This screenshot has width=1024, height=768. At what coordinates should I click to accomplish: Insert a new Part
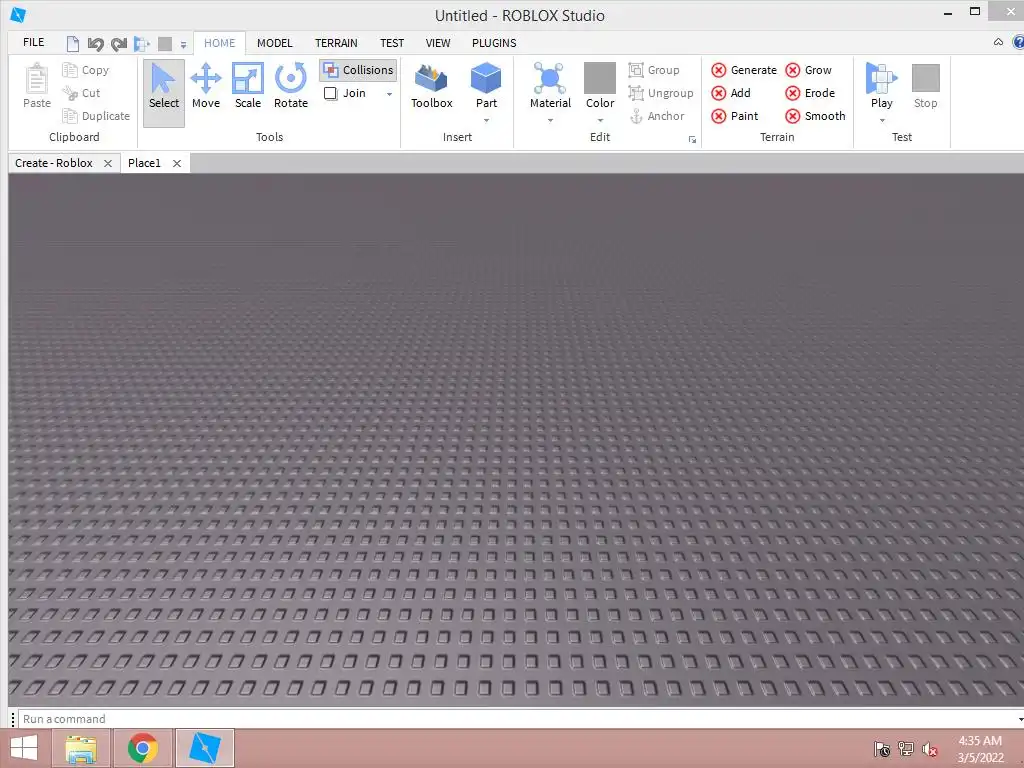486,85
